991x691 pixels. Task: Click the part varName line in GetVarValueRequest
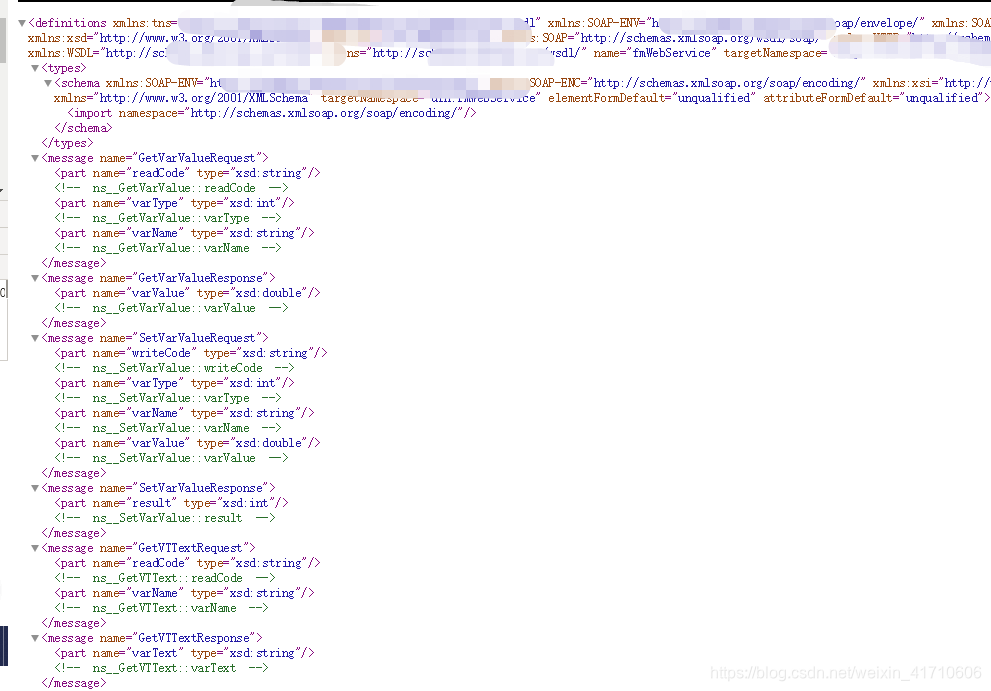pos(185,233)
